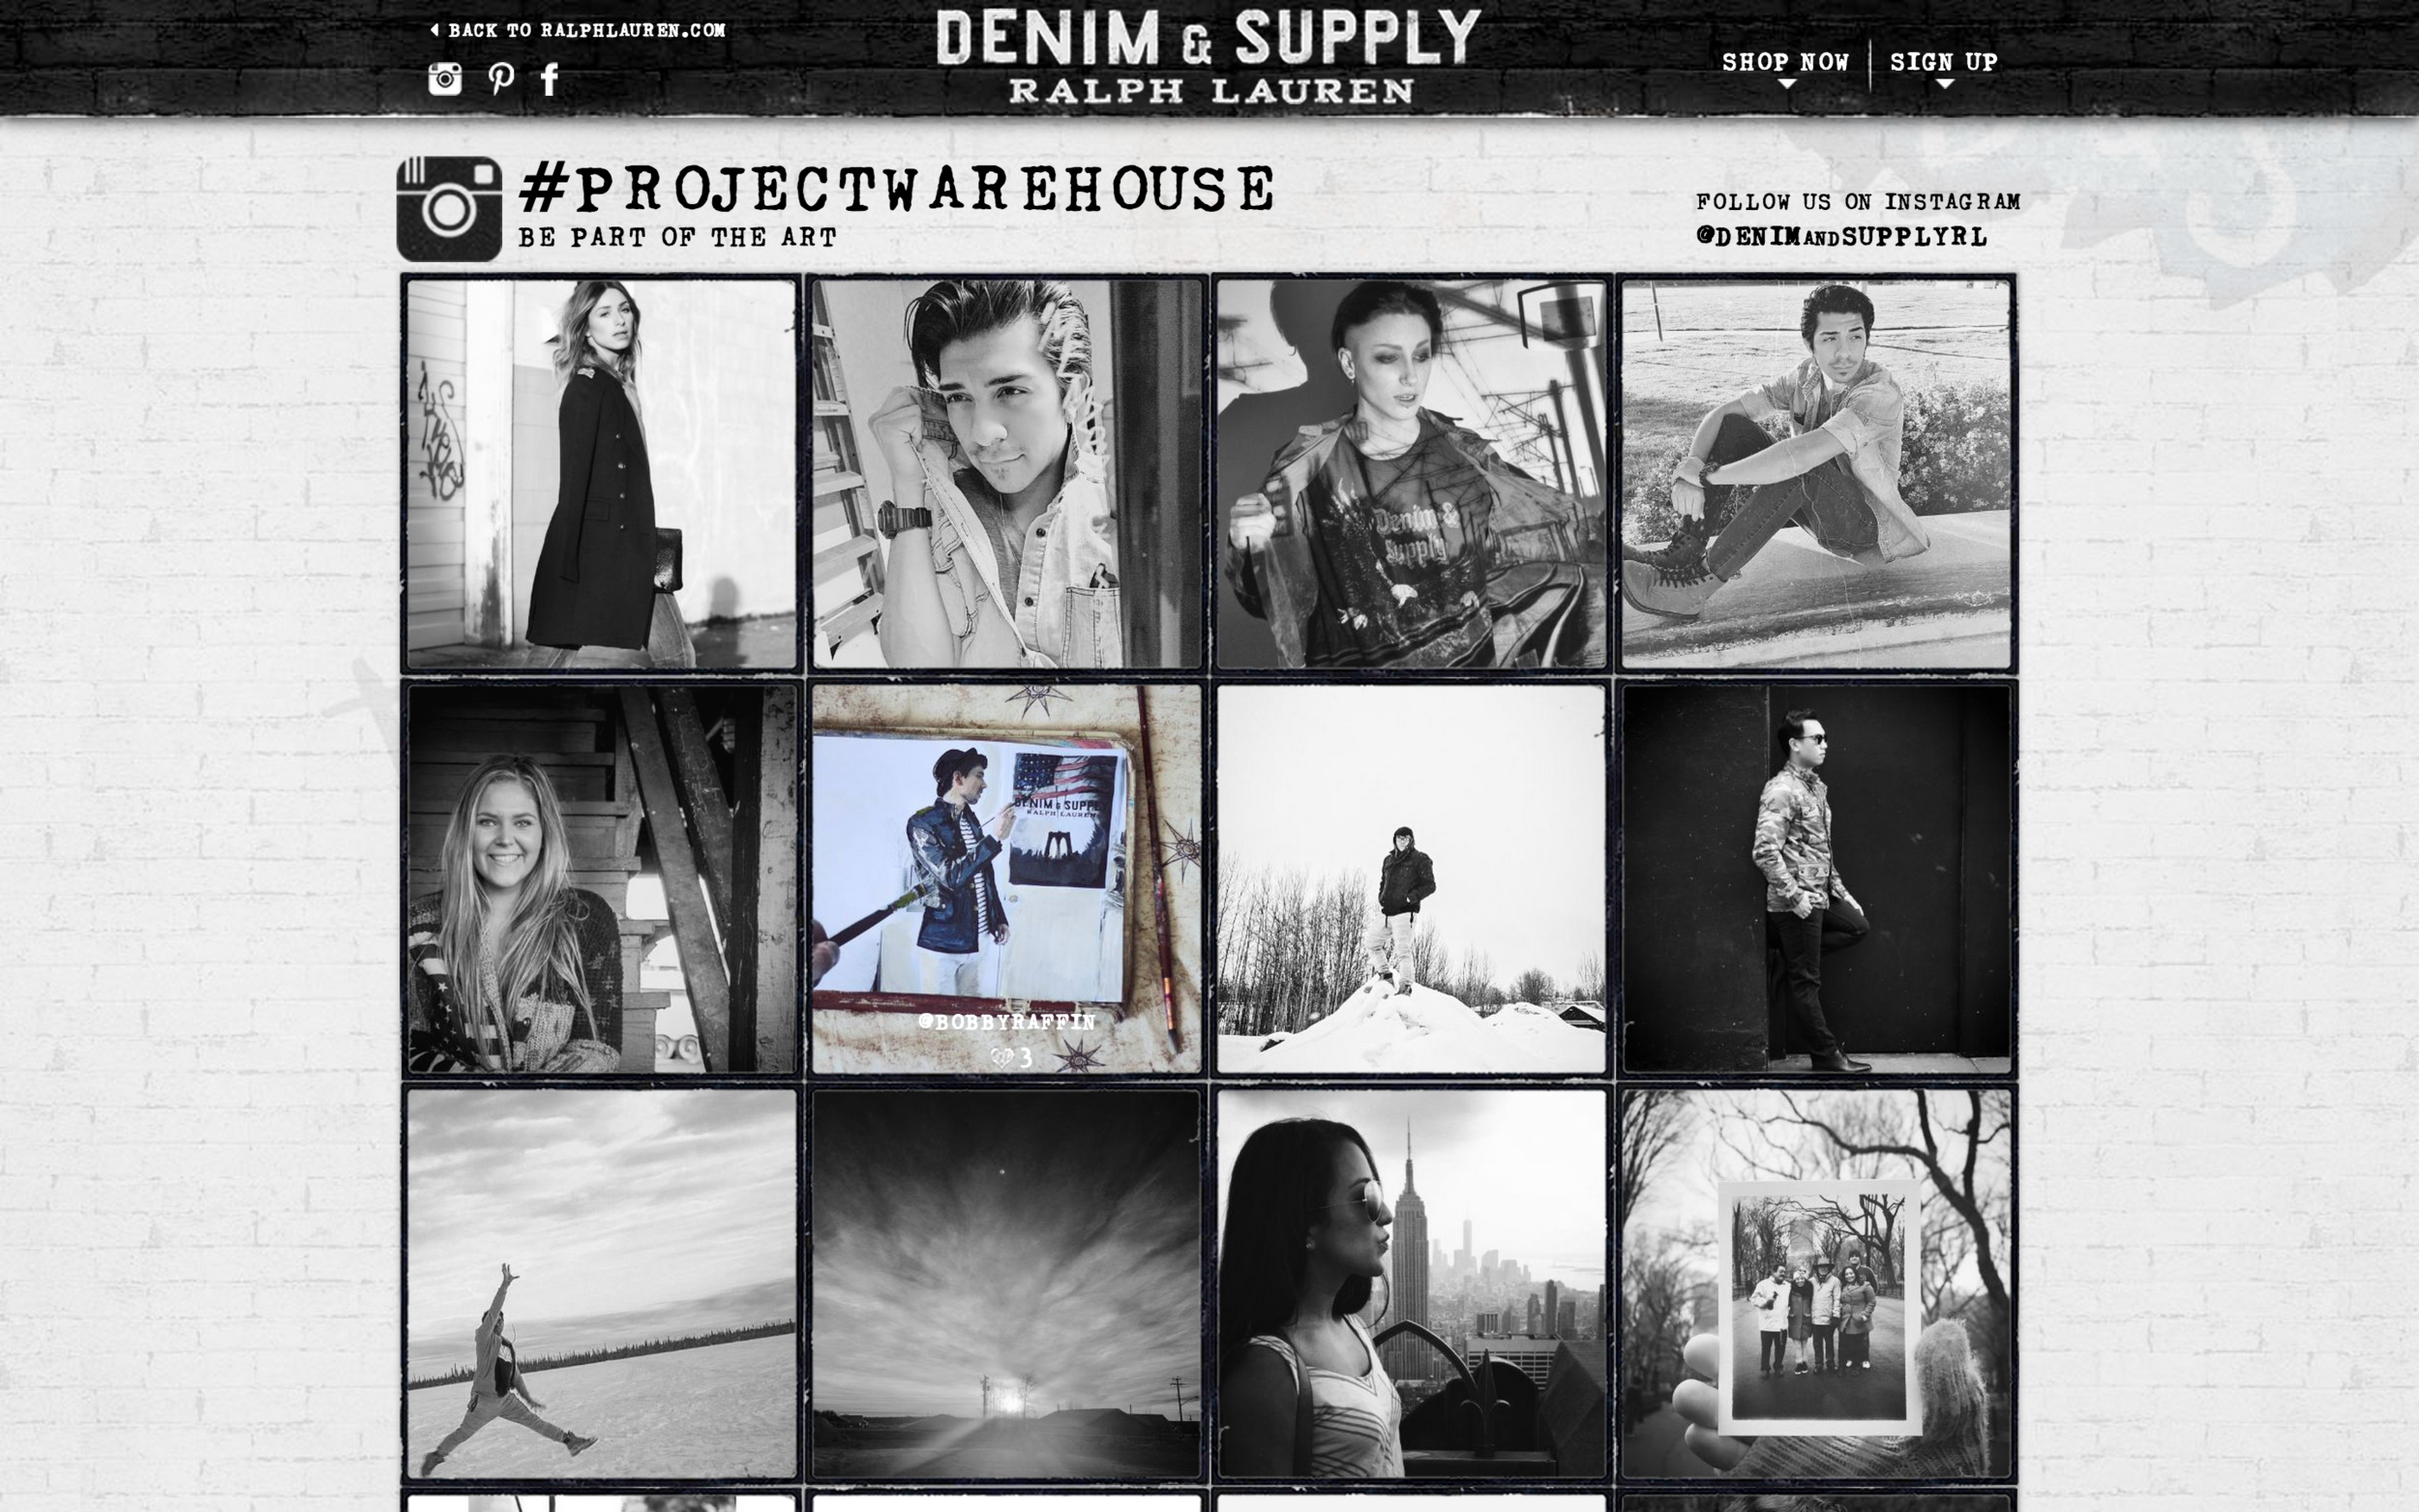The width and height of the screenshot is (2419, 1512).
Task: Open the jumping figure on snow photo
Action: [x=601, y=1284]
